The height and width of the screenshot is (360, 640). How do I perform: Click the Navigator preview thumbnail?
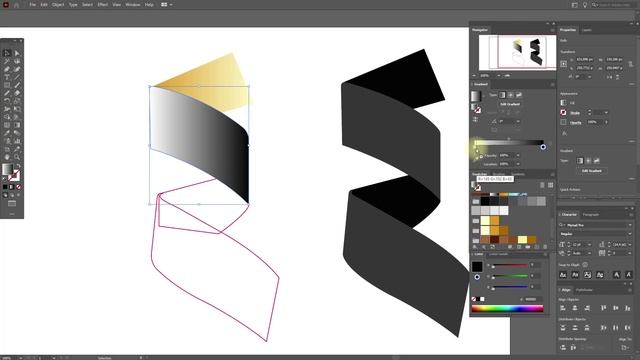pyautogui.click(x=517, y=52)
